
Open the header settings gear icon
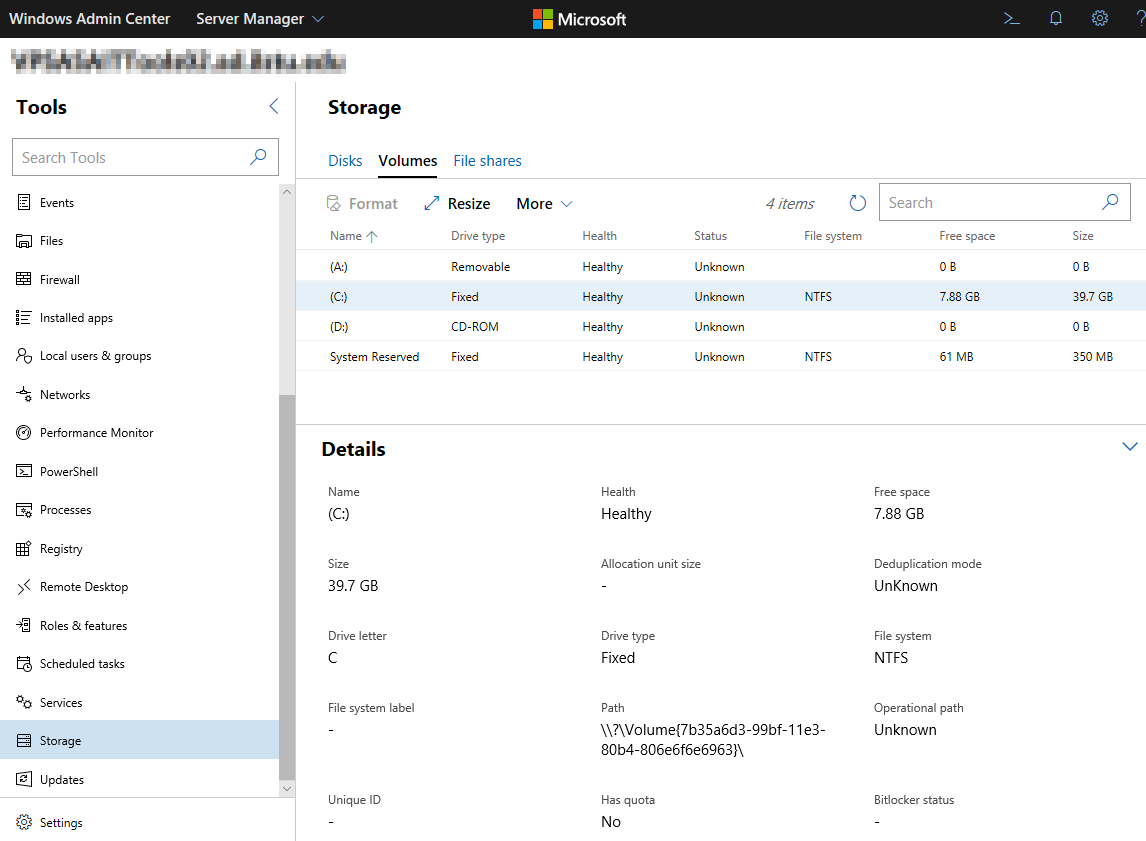(1099, 19)
